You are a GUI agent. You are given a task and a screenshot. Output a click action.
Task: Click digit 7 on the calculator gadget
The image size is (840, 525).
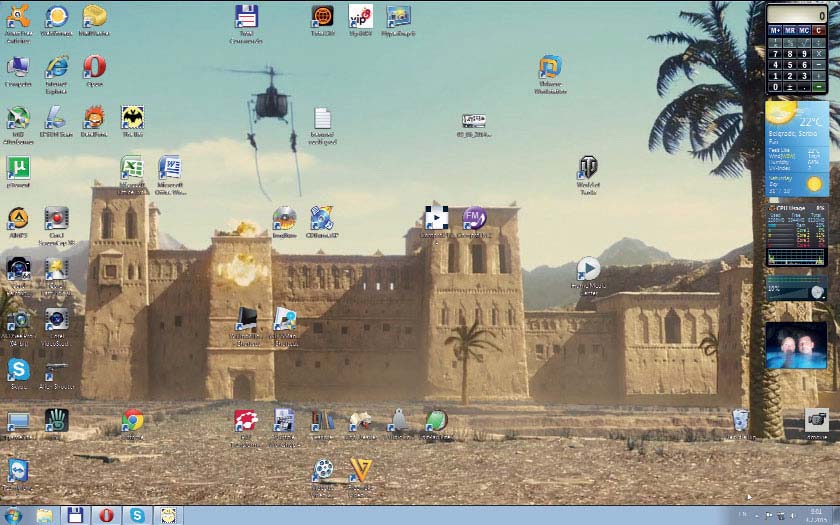click(775, 54)
